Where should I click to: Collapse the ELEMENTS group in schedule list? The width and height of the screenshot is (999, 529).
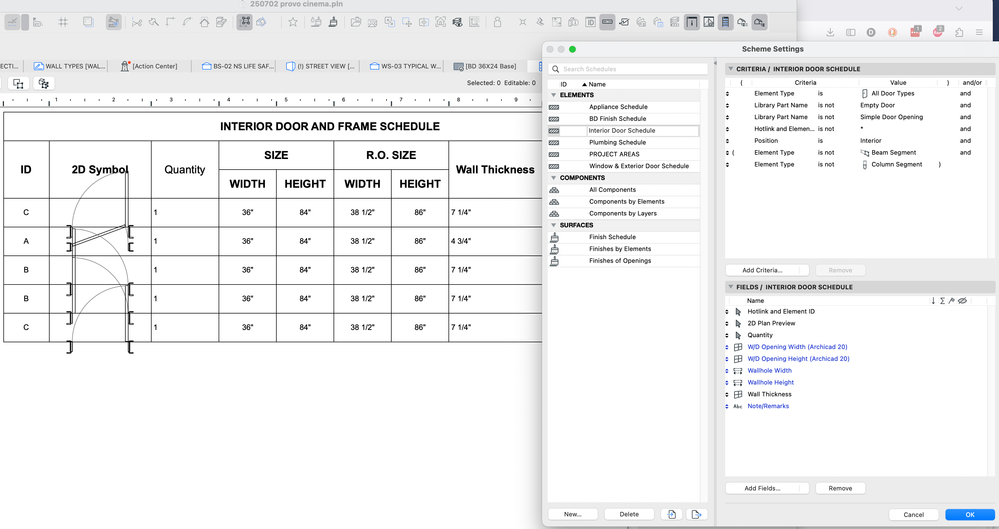click(554, 95)
